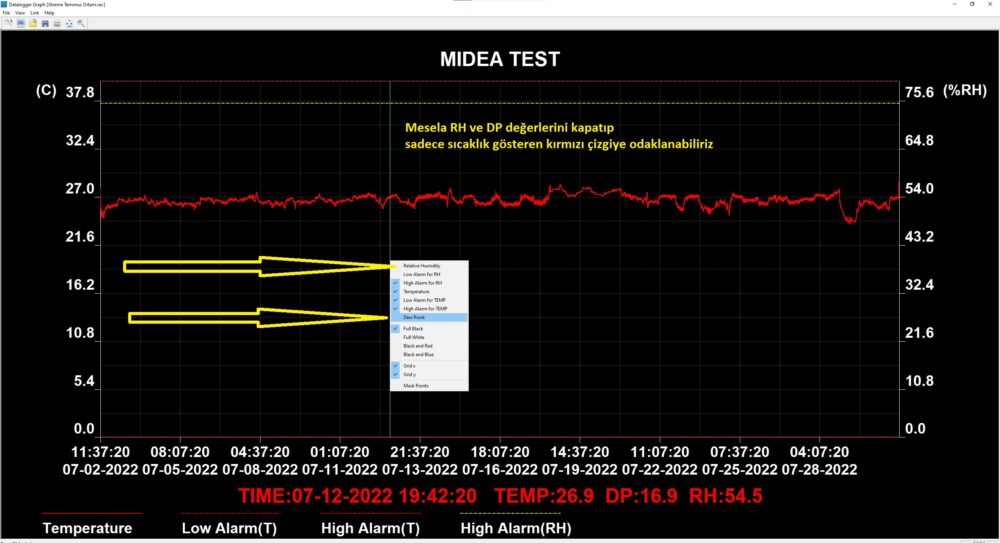Click the blue screen toolbar icon
This screenshot has width=1000, height=543.
point(20,23)
